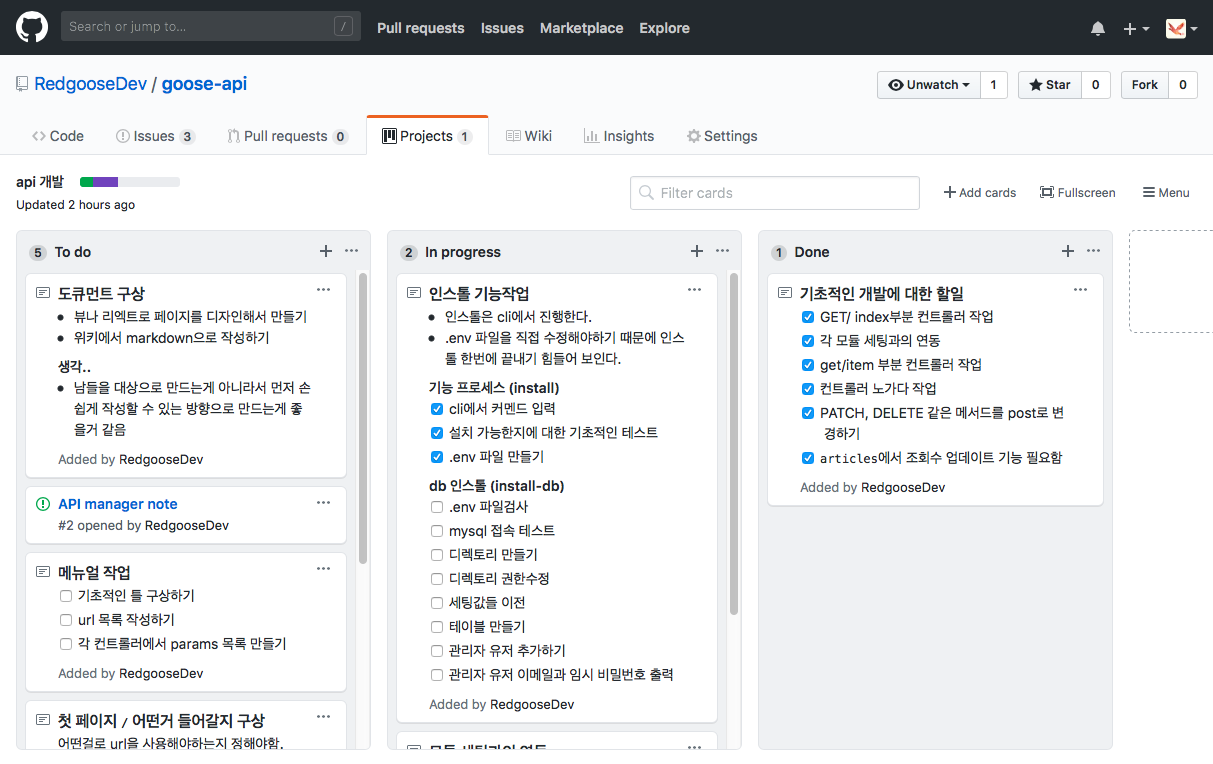
Task: Expand the Unwatch dropdown
Action: tap(929, 85)
